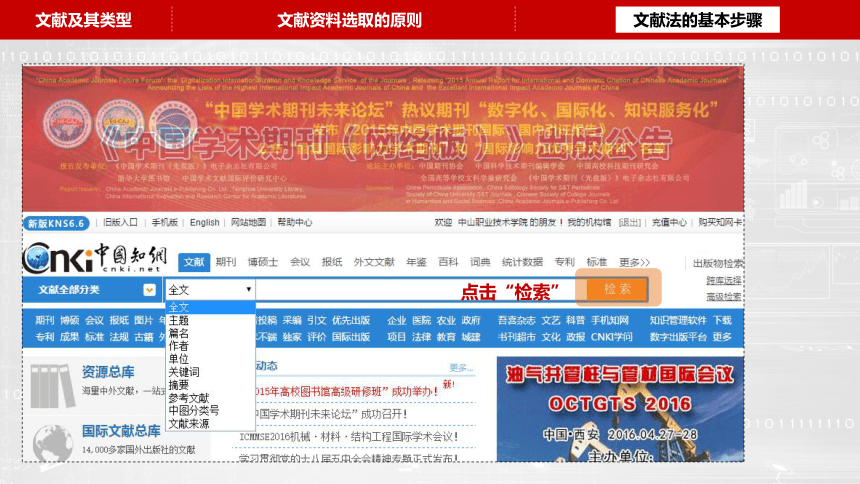Click 书刊超市 in blue navigation bar
This screenshot has width=860, height=484.
point(517,337)
